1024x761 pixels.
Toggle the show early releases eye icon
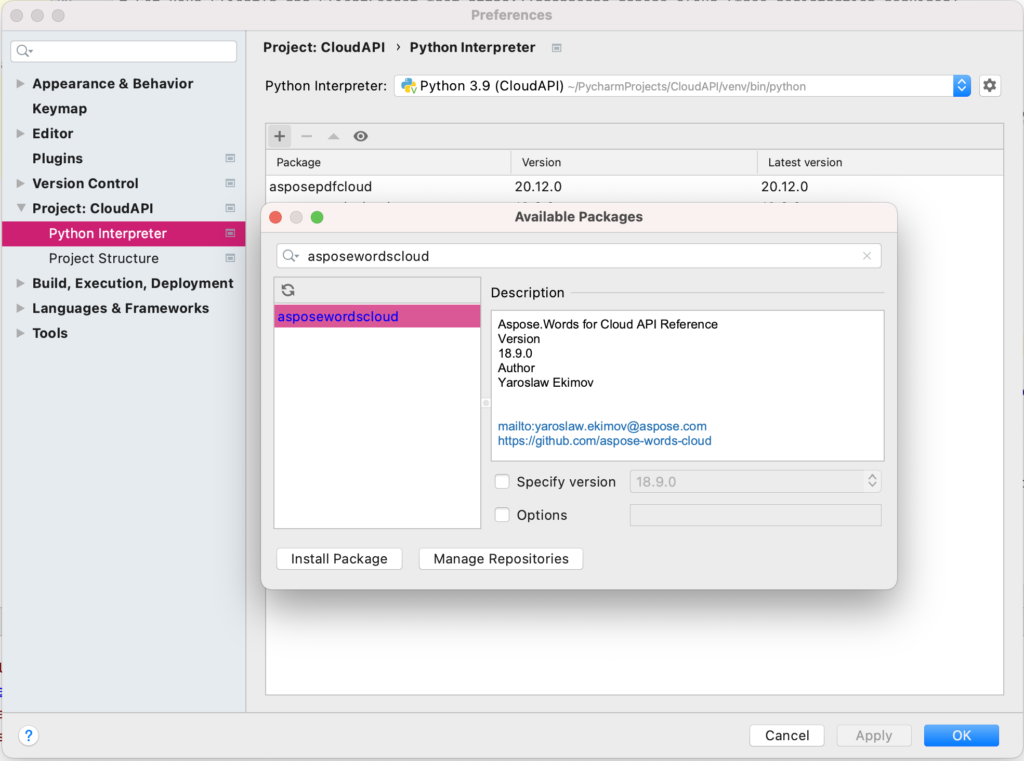[x=360, y=136]
